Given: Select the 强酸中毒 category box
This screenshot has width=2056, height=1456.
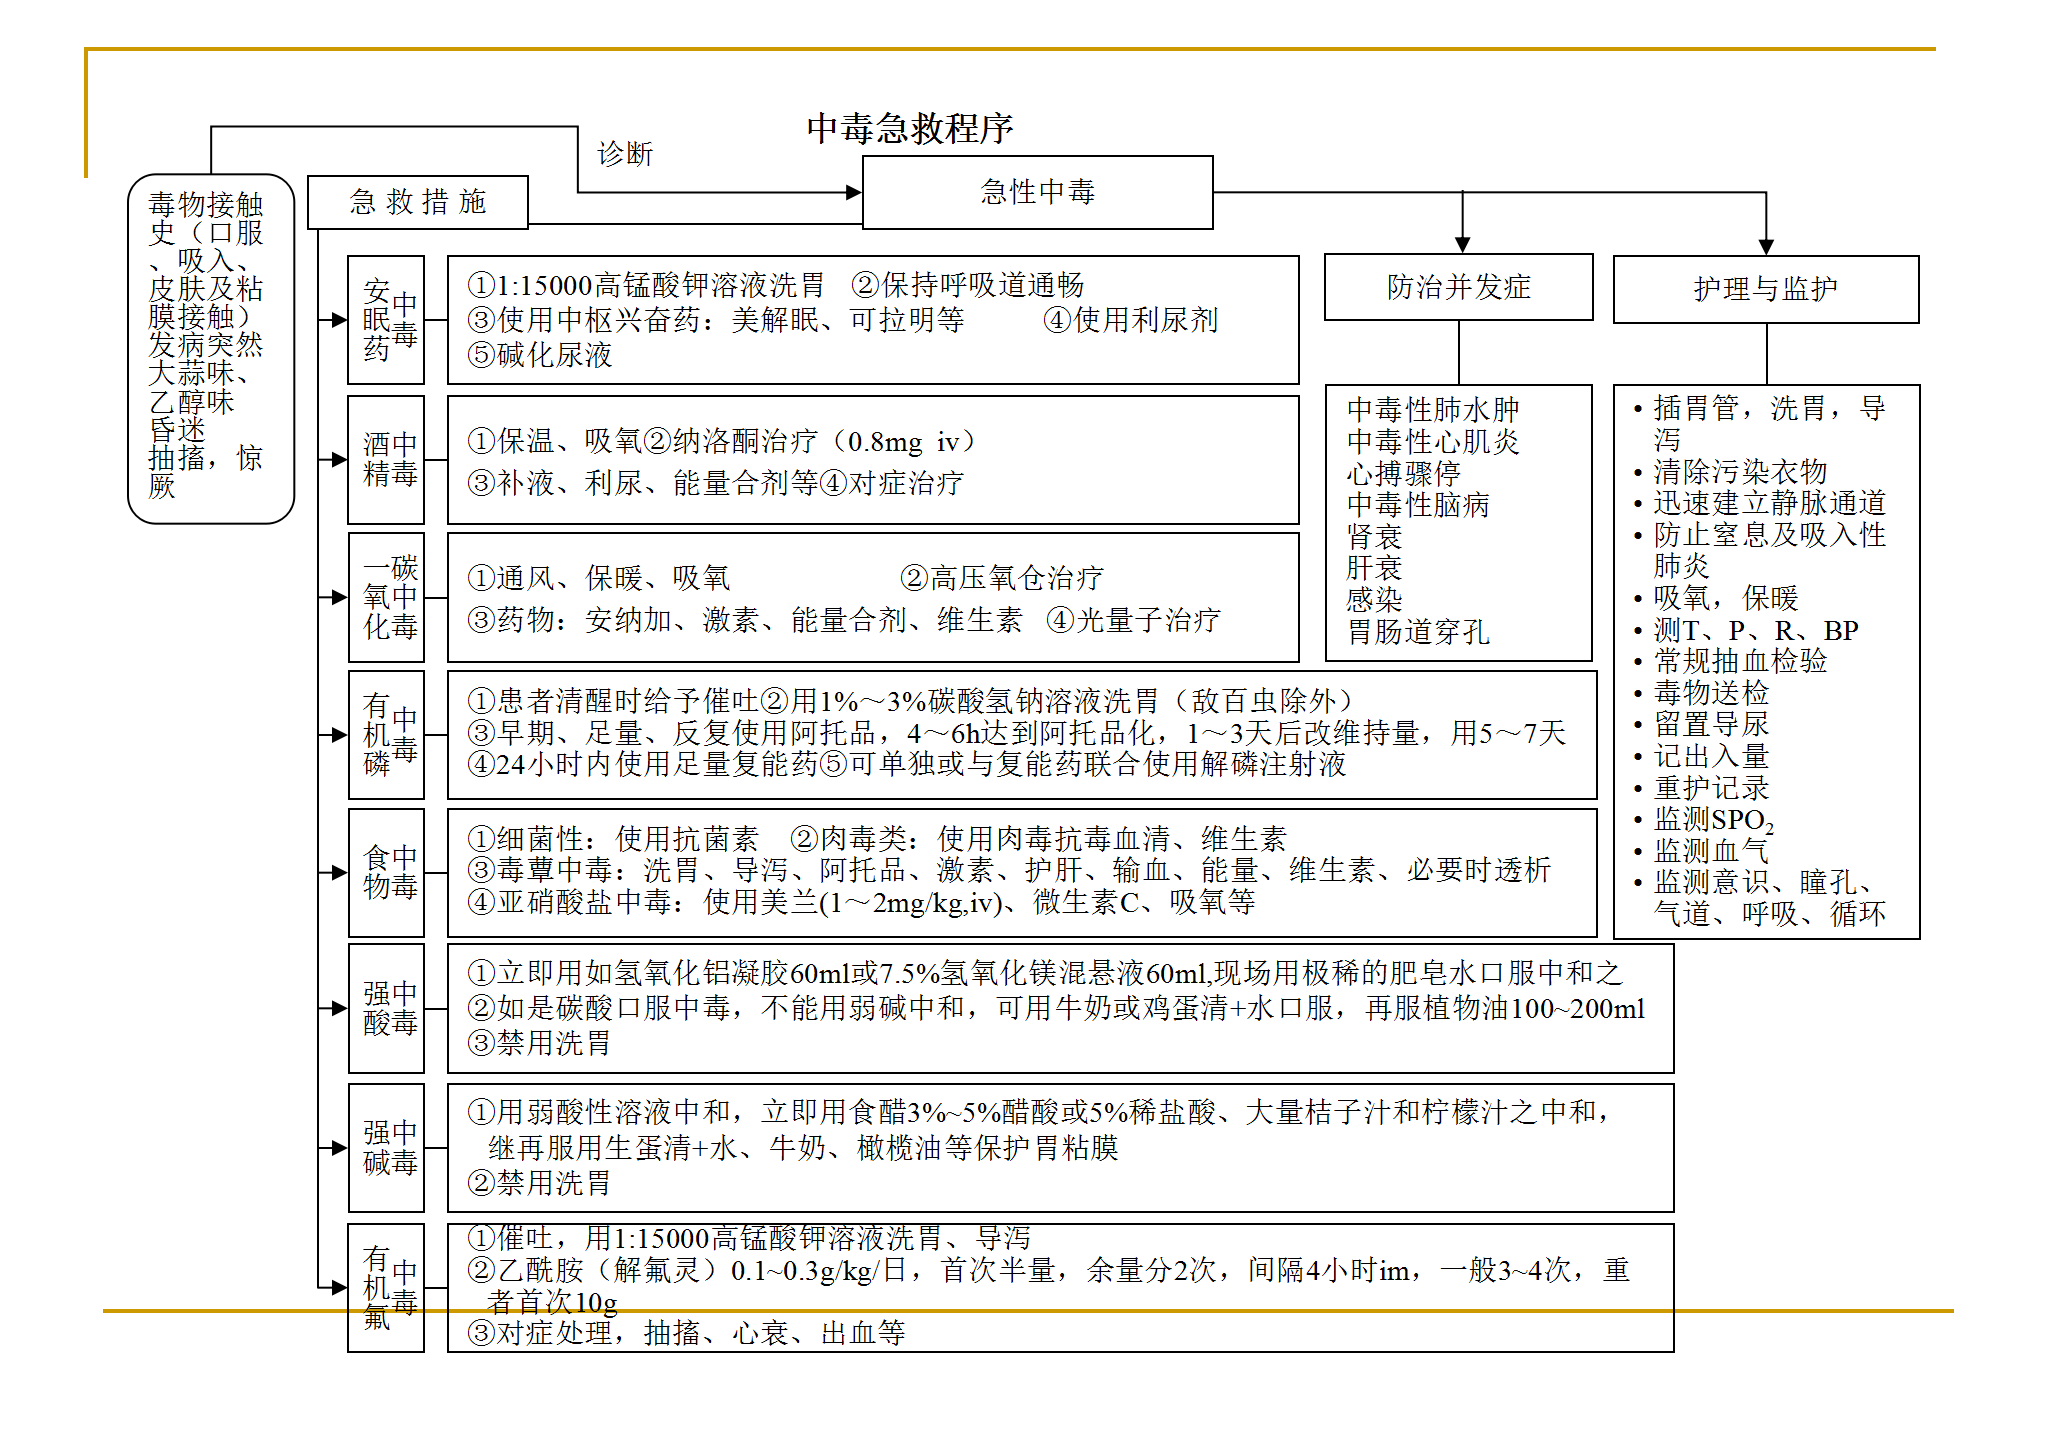Looking at the screenshot, I should click(x=386, y=1008).
